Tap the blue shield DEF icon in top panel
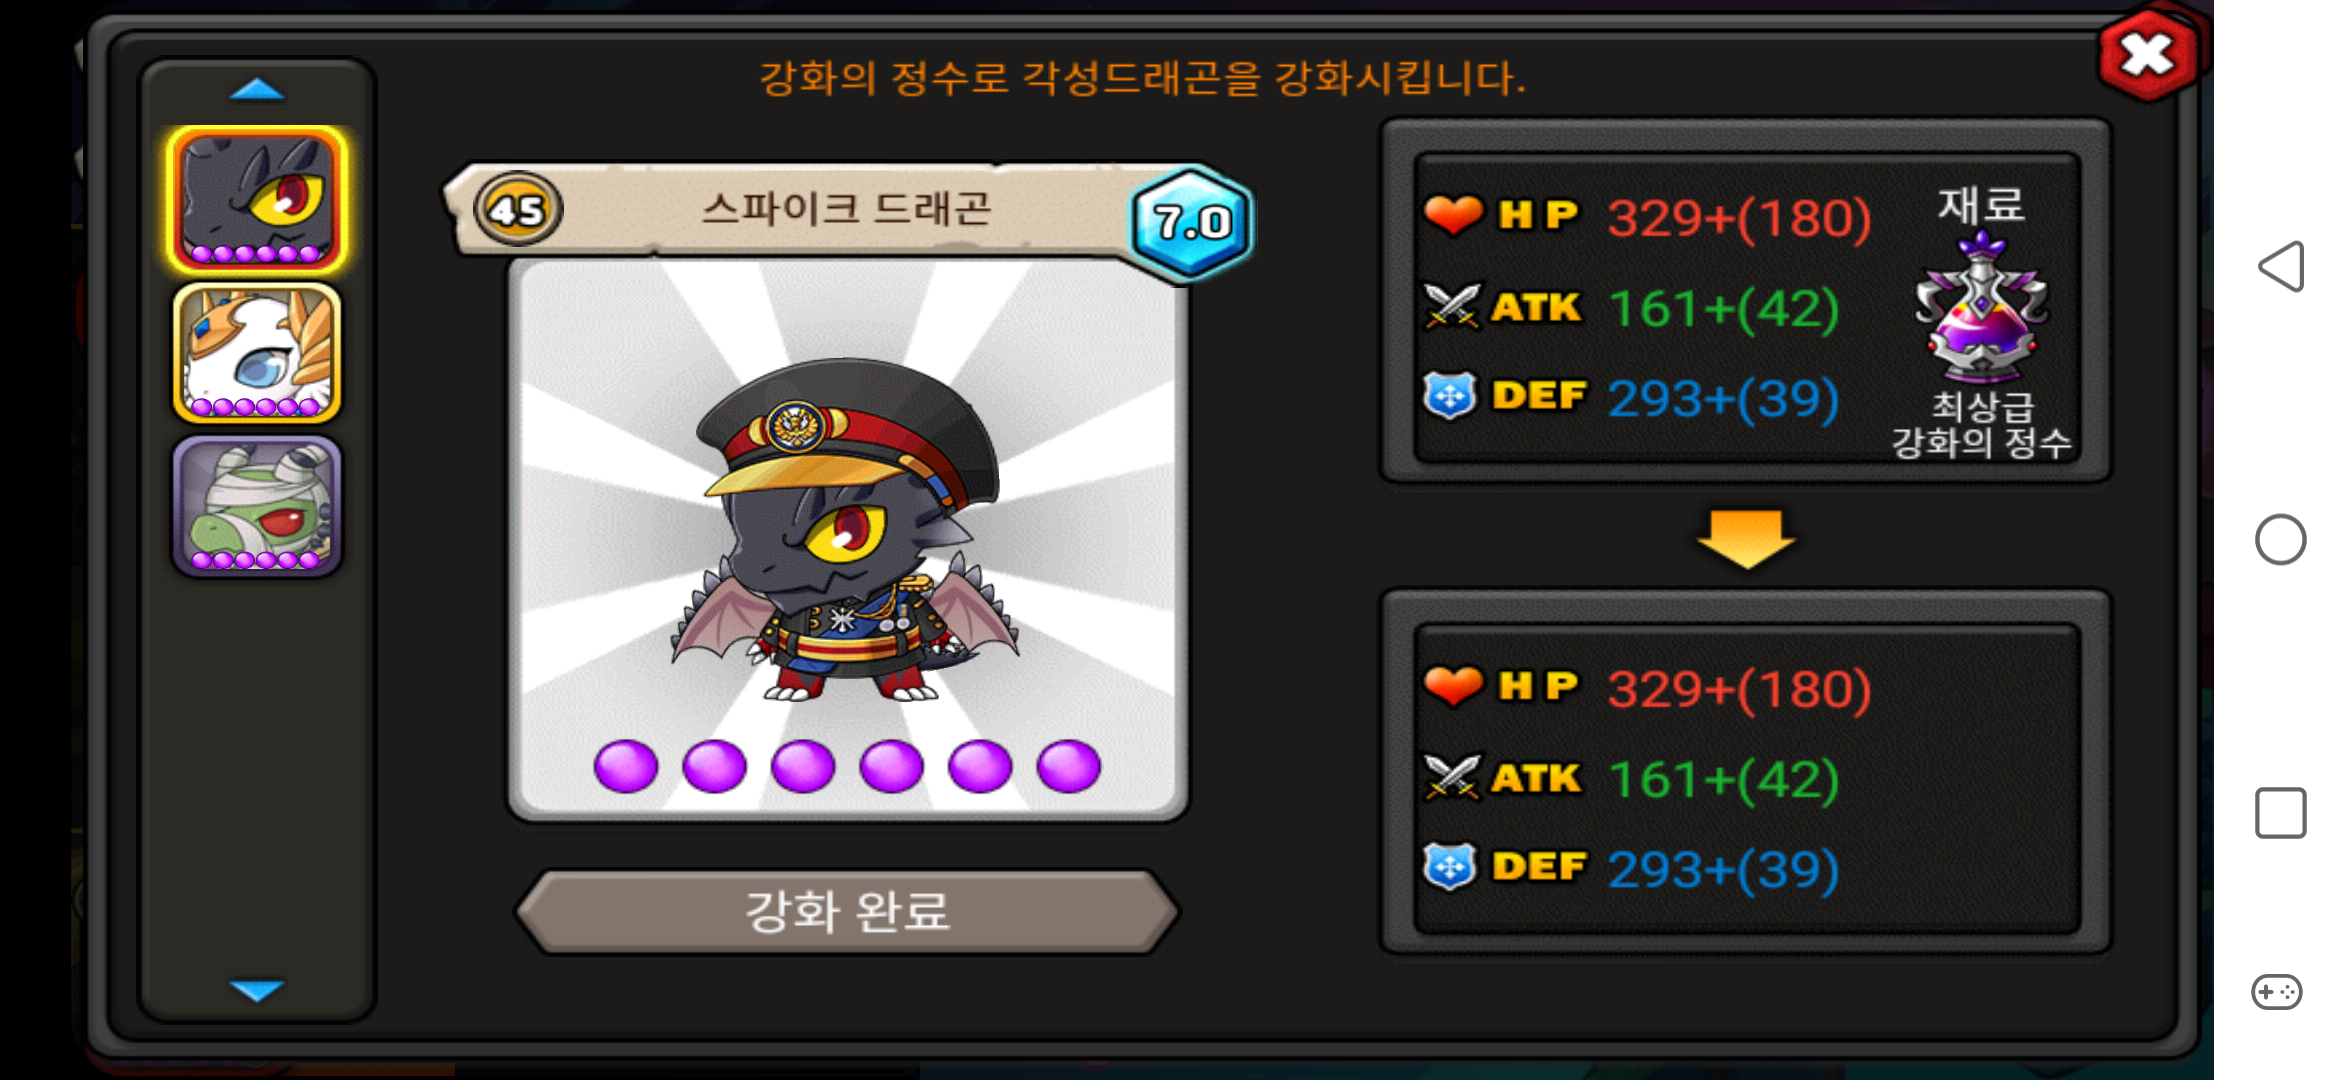The image size is (2340, 1080). point(1450,396)
